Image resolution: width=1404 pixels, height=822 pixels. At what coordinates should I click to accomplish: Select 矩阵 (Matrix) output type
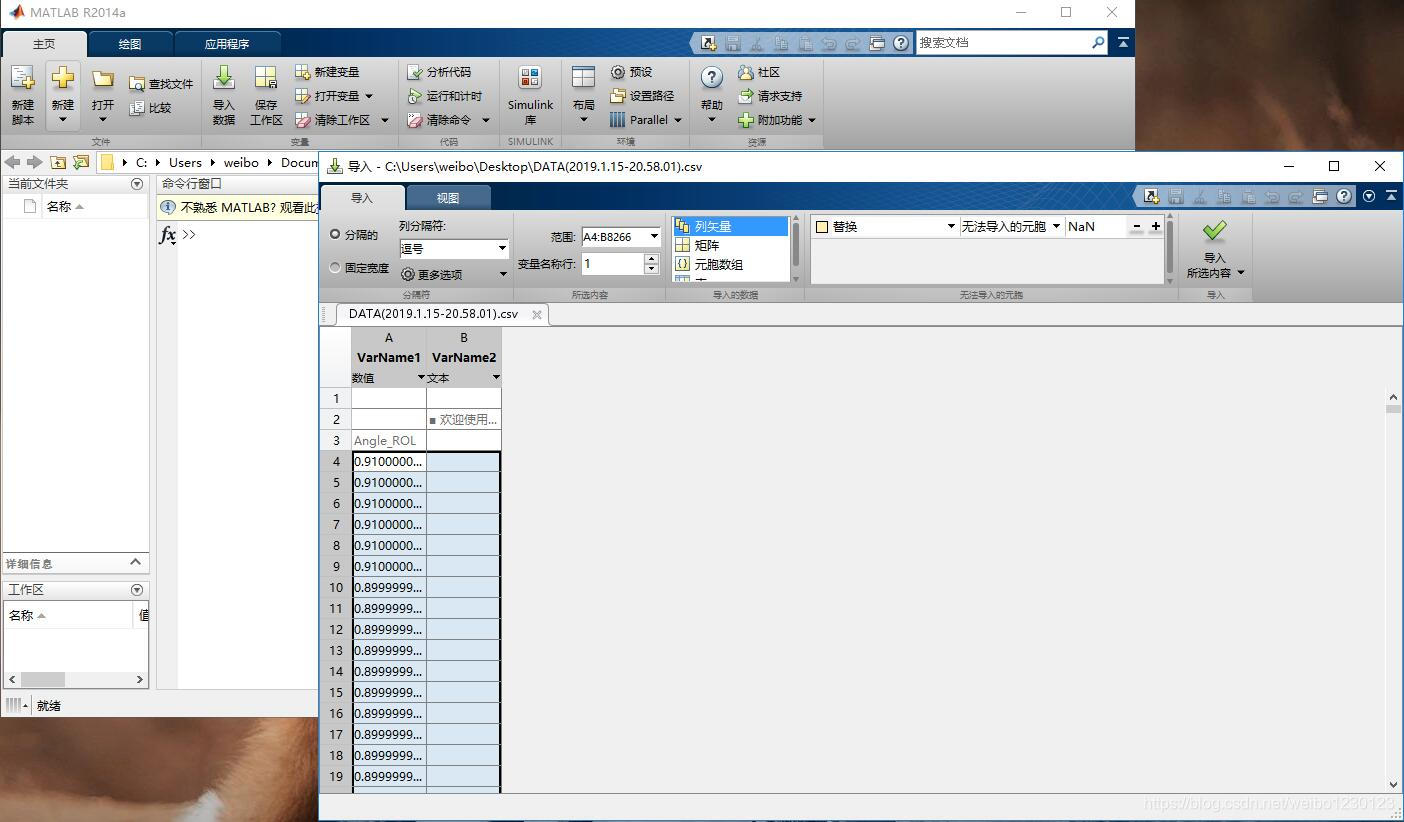click(731, 245)
